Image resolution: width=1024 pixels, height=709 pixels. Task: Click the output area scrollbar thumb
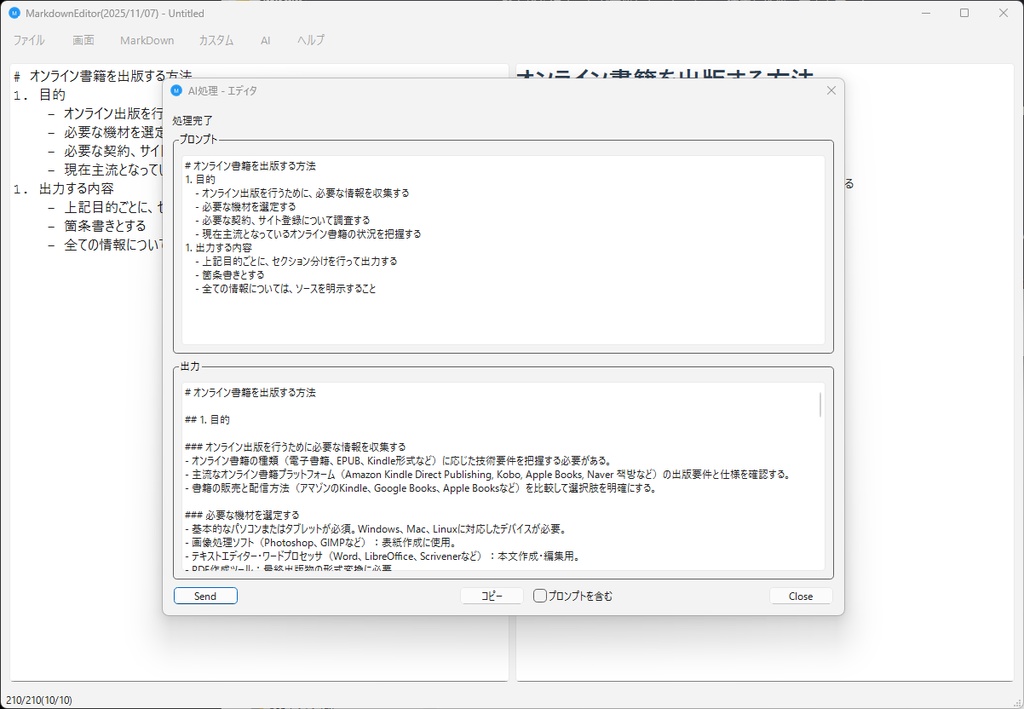(x=820, y=405)
